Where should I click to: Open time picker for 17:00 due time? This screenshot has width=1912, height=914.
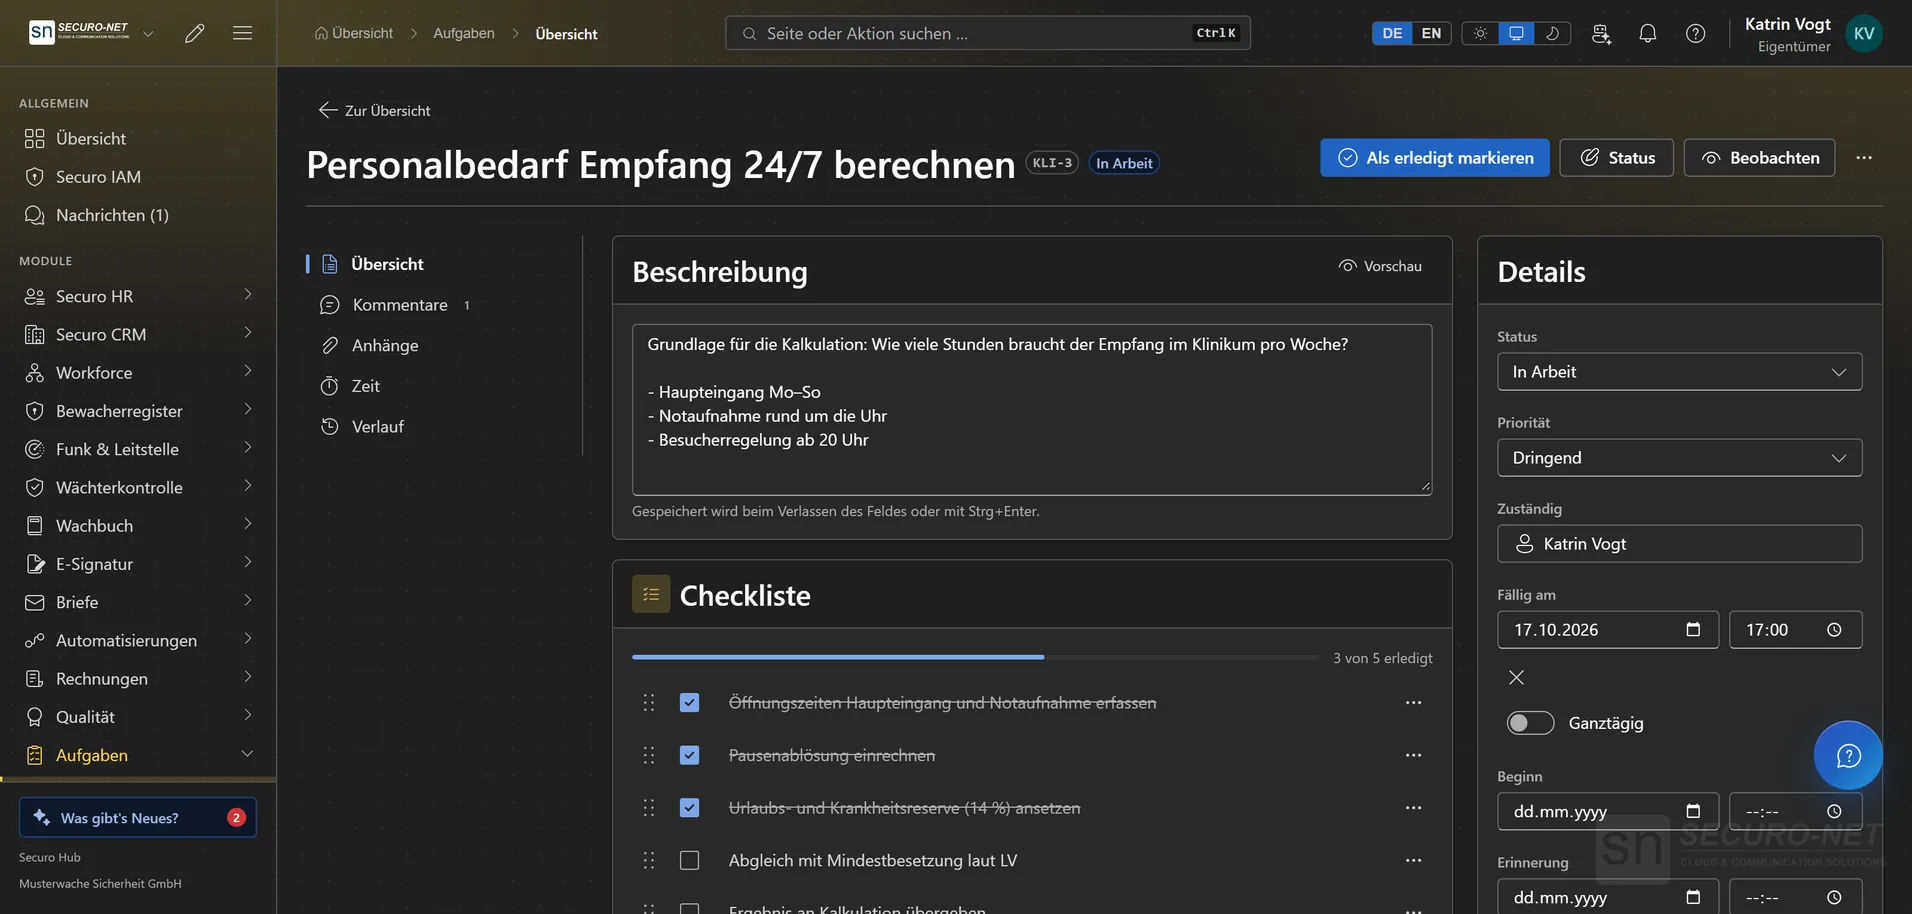point(1834,630)
